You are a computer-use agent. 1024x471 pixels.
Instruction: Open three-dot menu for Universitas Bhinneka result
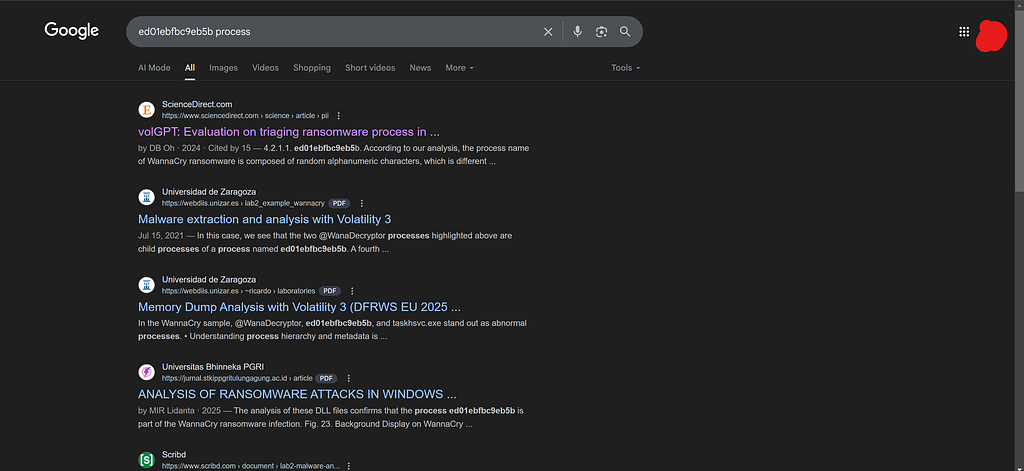(349, 378)
